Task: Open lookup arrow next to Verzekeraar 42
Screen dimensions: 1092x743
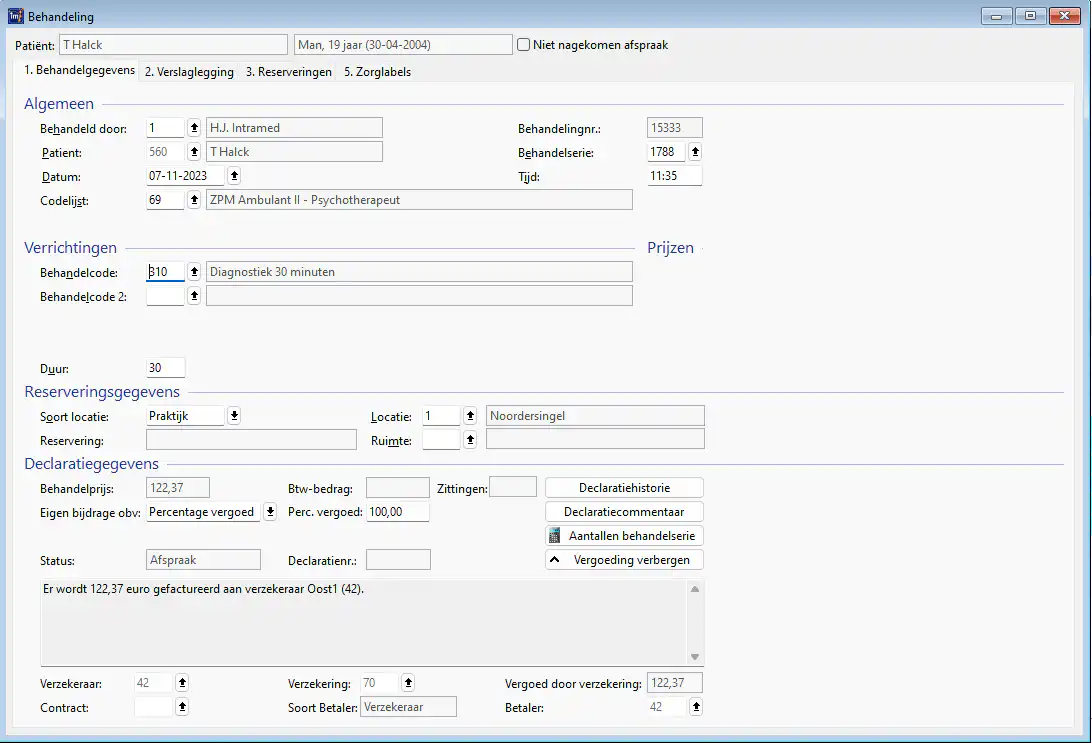Action: [182, 683]
